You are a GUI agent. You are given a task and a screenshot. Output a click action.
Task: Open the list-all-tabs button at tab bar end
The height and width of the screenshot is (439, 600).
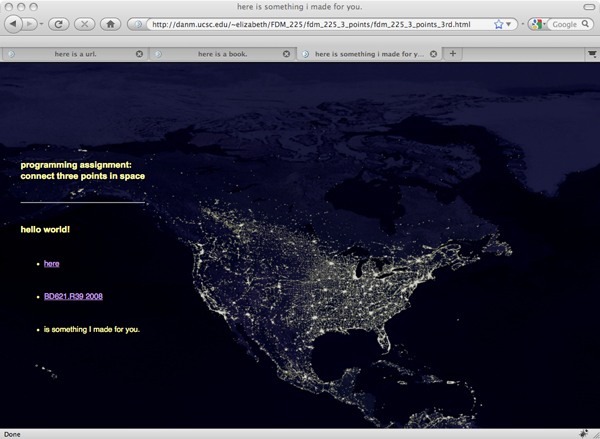pos(592,54)
